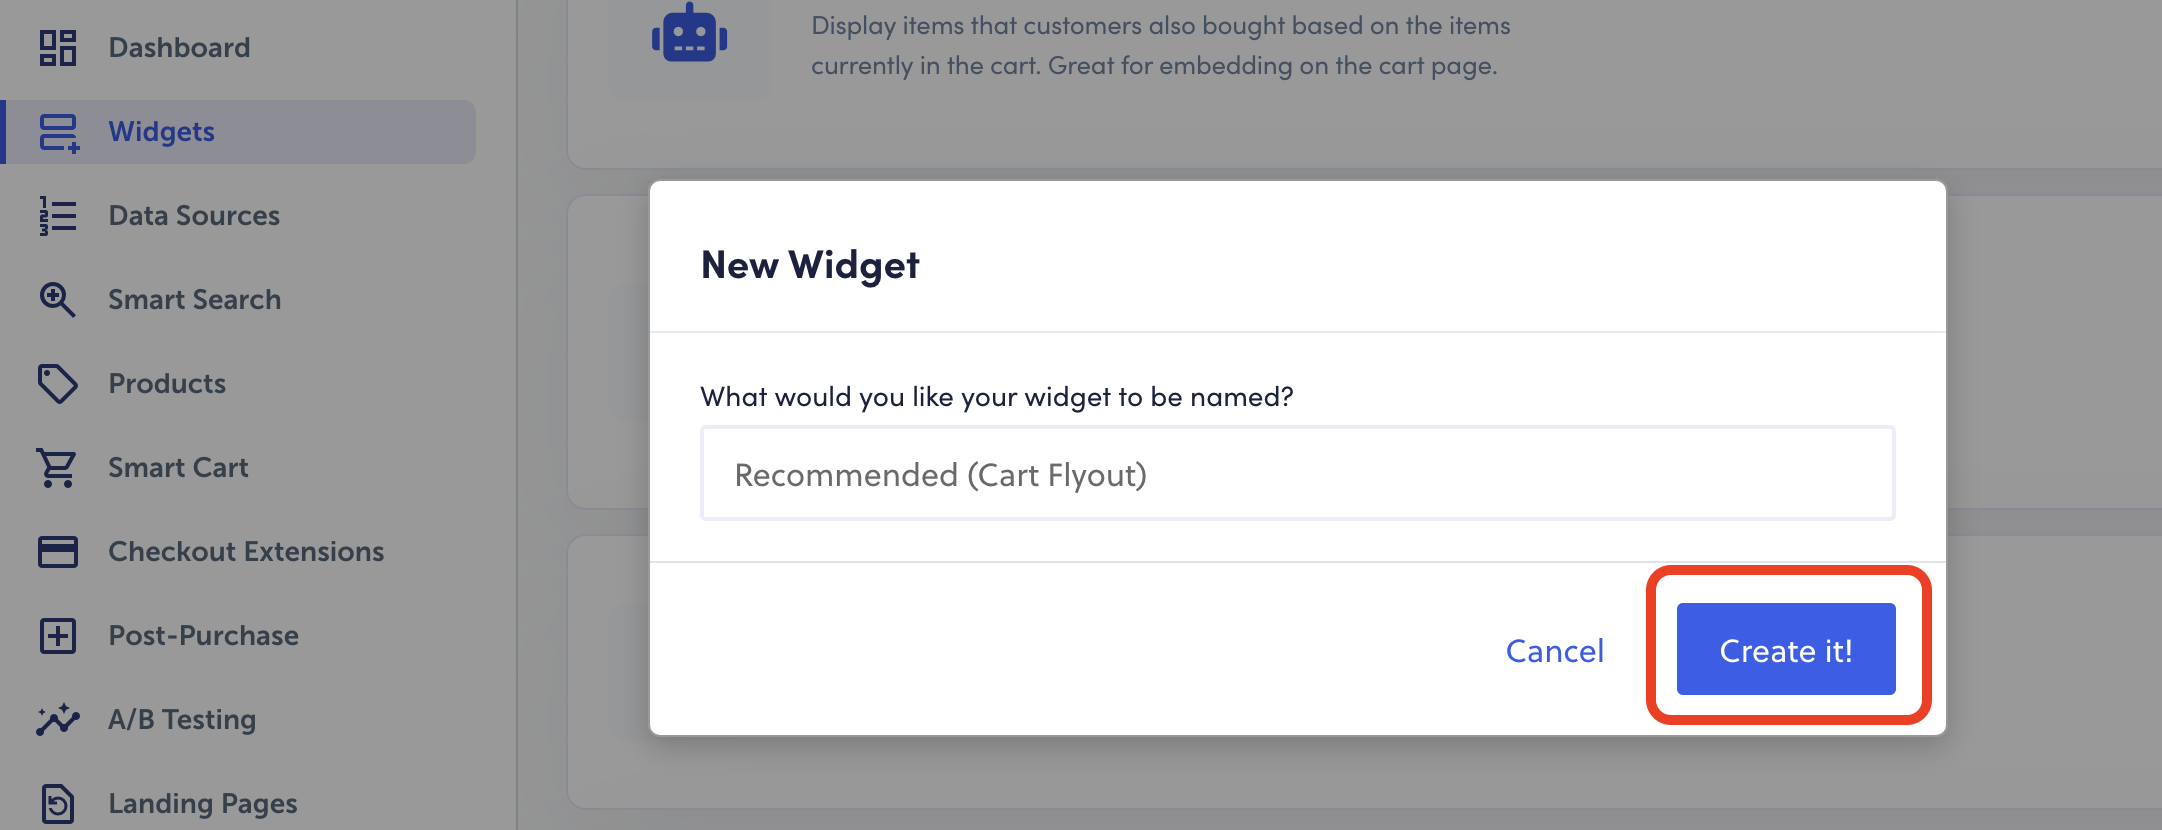Click the Smart Search magnifier icon

pyautogui.click(x=58, y=300)
